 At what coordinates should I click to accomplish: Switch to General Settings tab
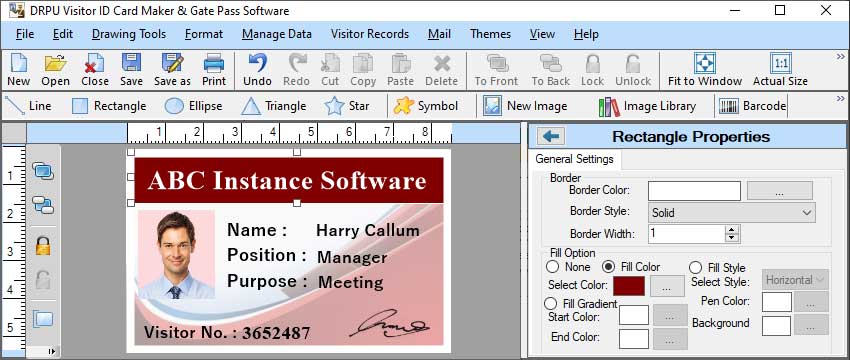[575, 159]
